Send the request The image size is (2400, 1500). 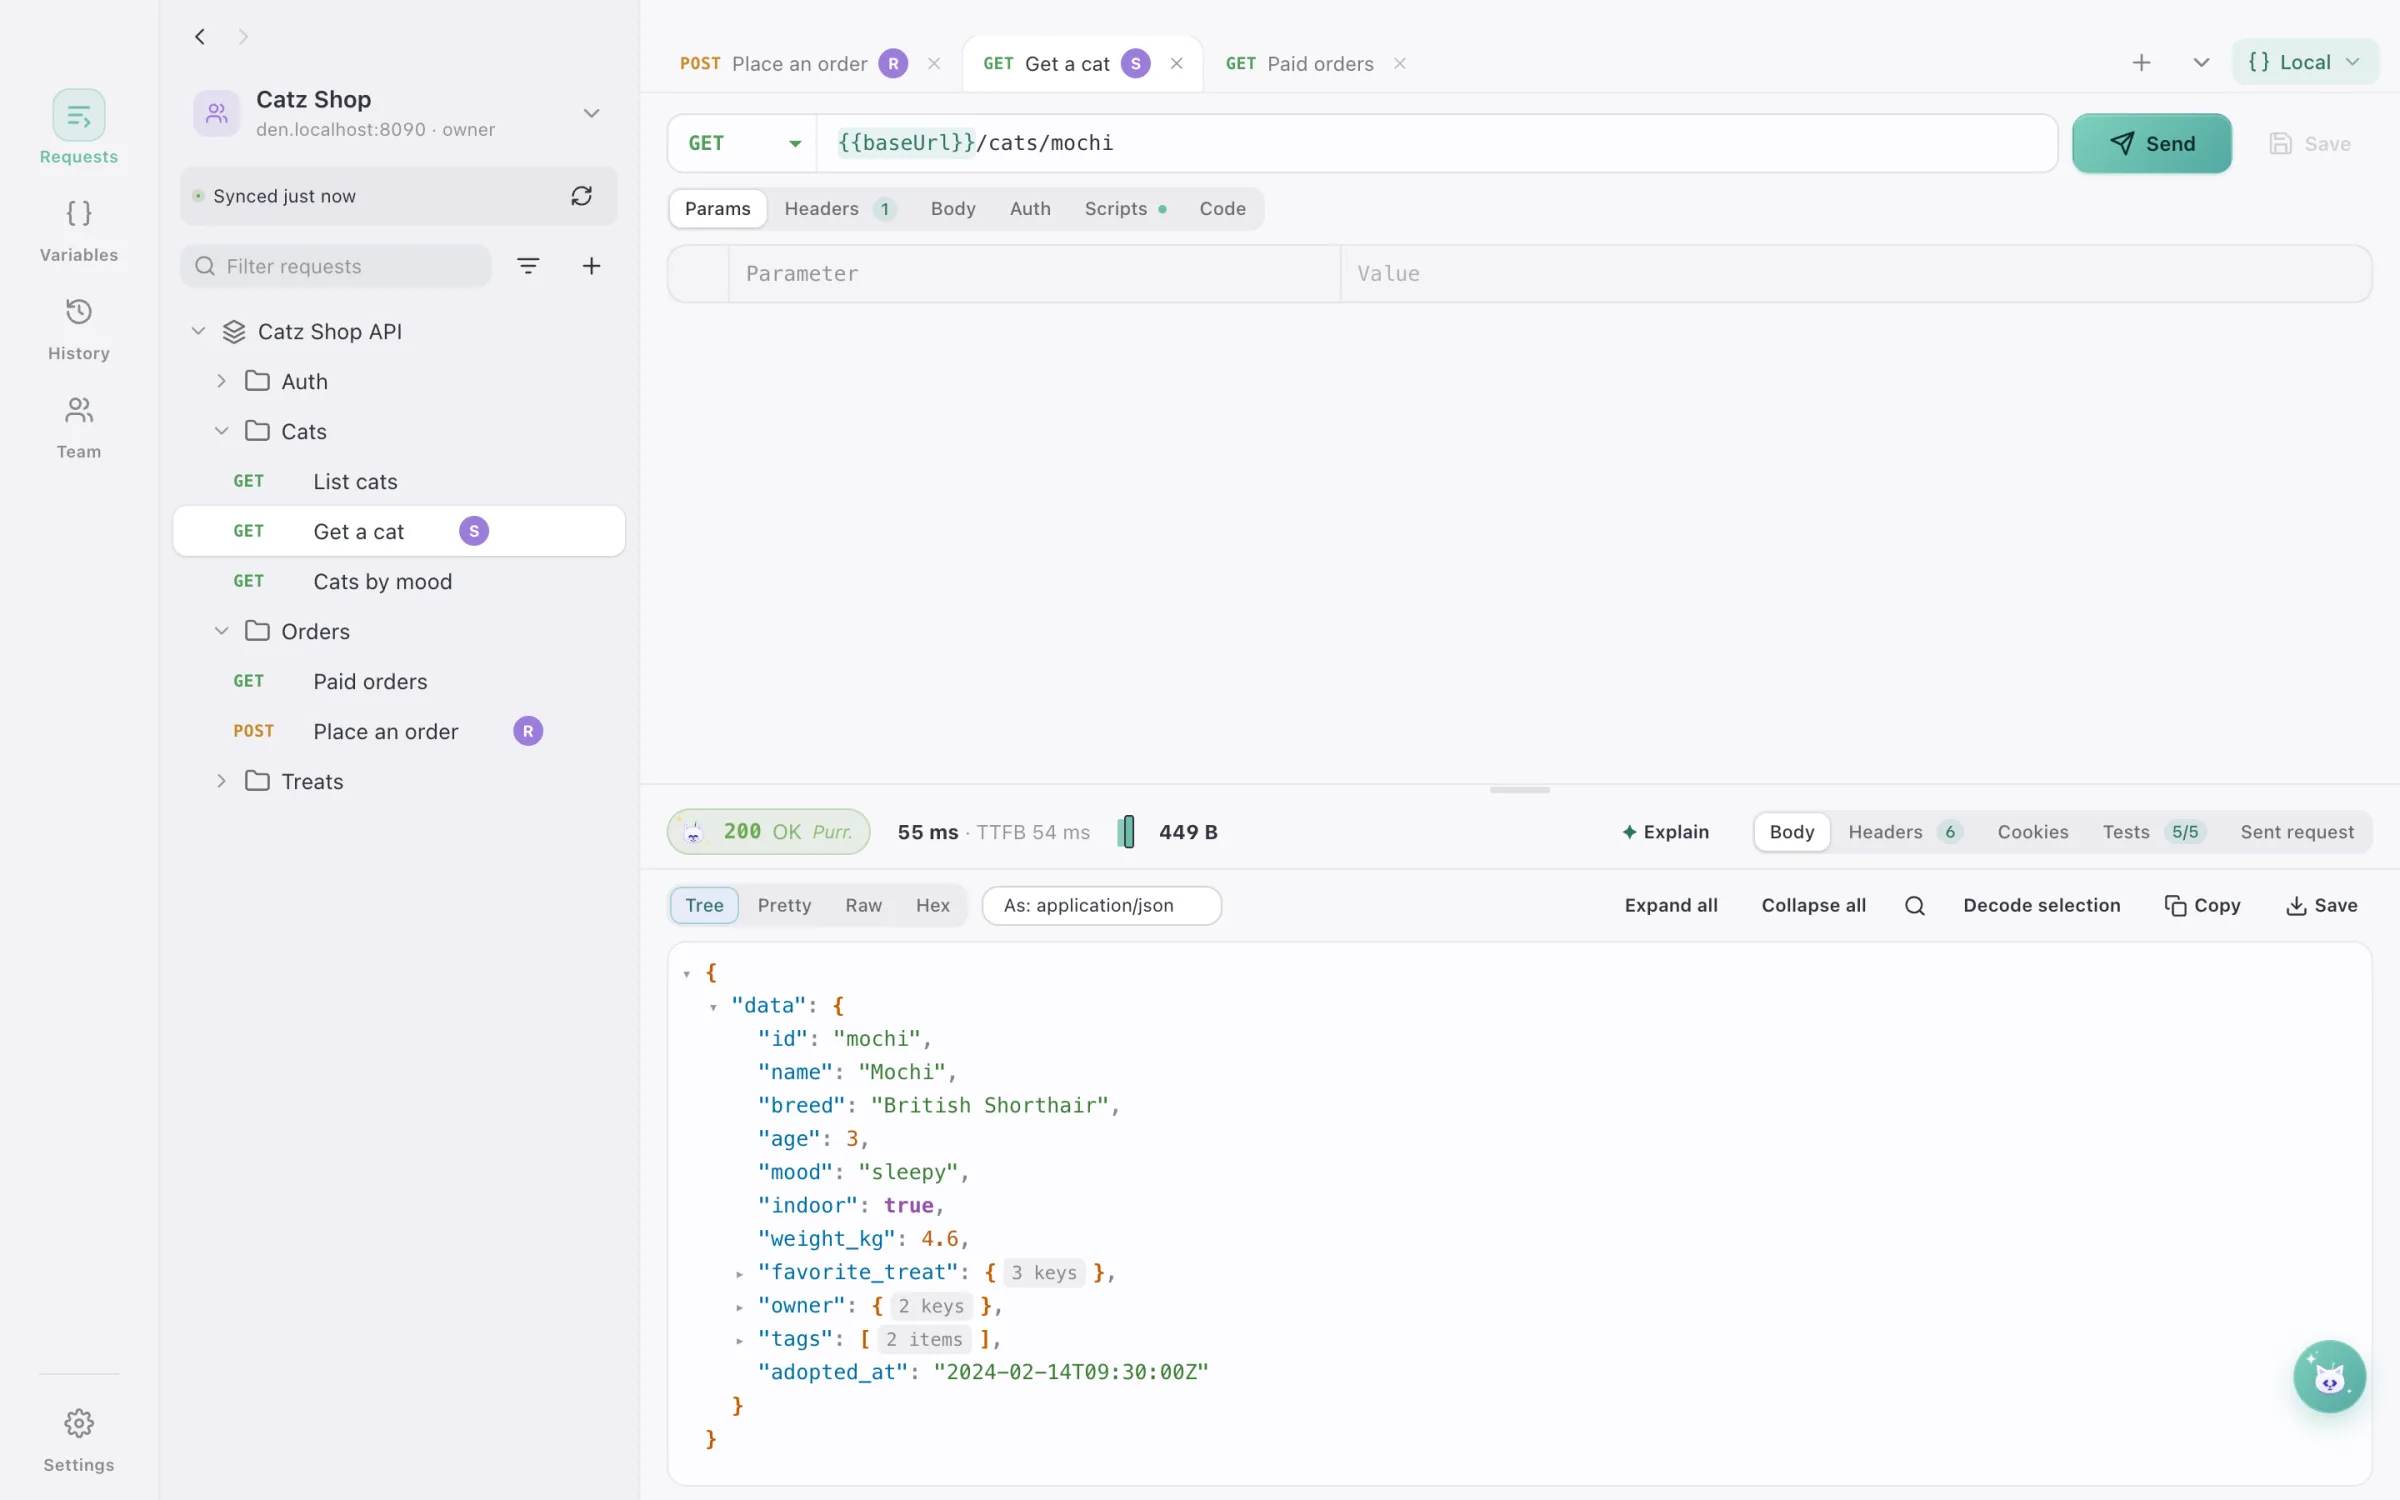(x=2151, y=143)
